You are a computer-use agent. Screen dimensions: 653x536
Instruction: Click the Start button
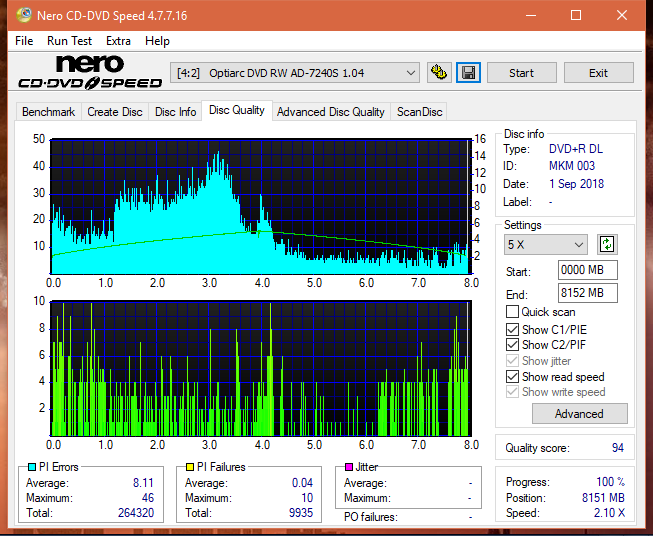(521, 73)
